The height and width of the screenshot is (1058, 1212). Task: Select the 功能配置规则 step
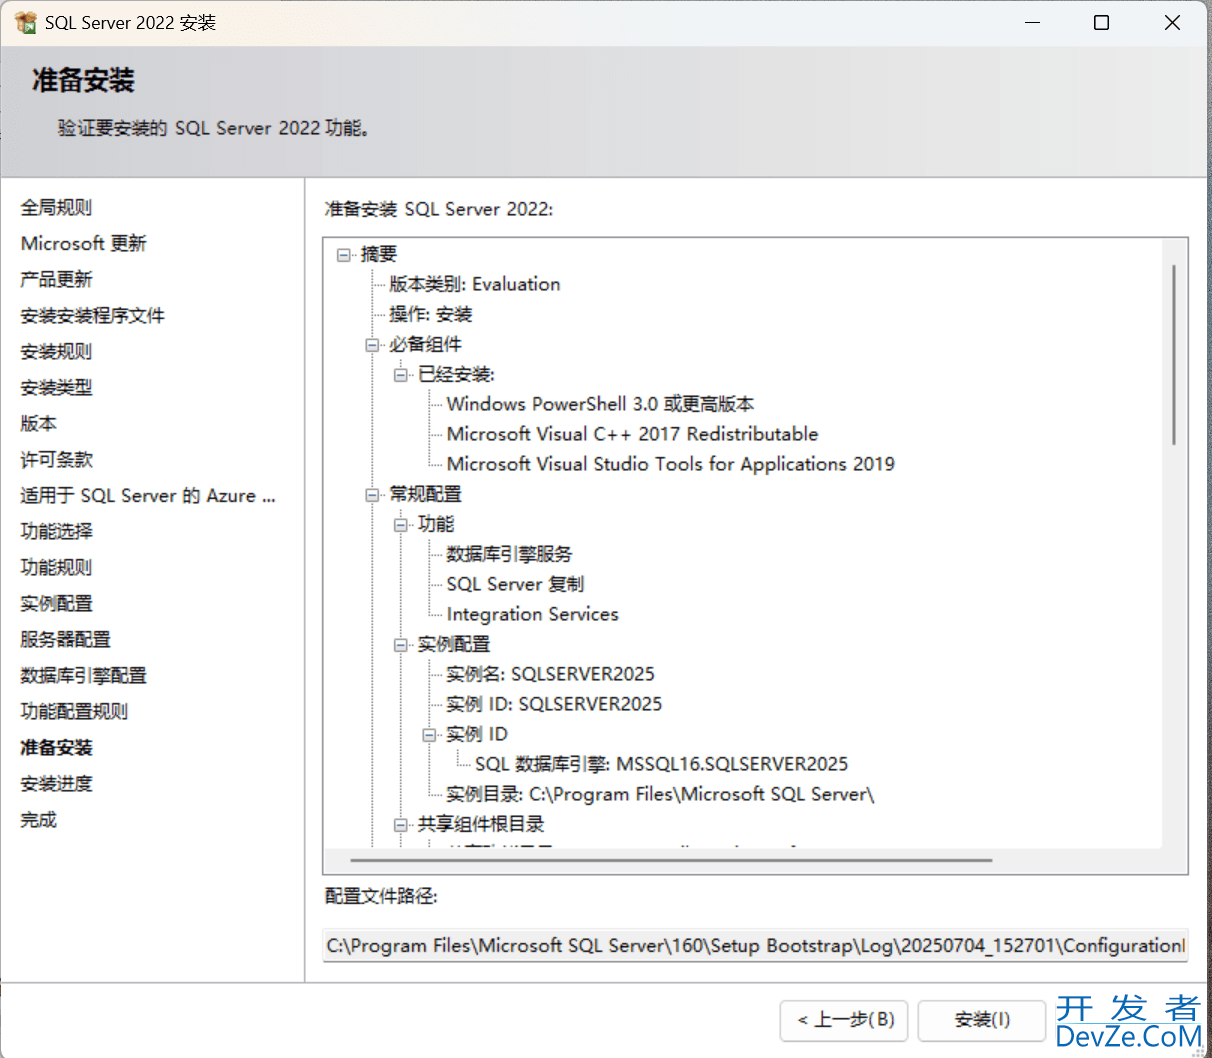pos(74,711)
